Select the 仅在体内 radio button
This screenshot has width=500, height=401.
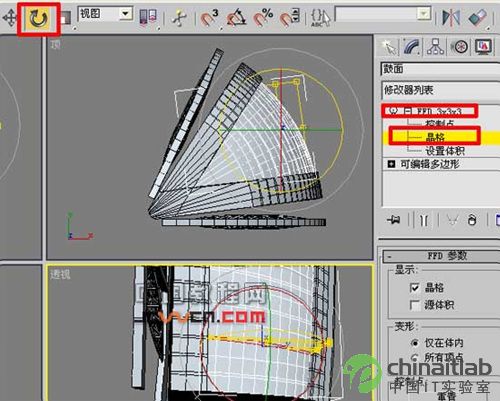coord(415,343)
